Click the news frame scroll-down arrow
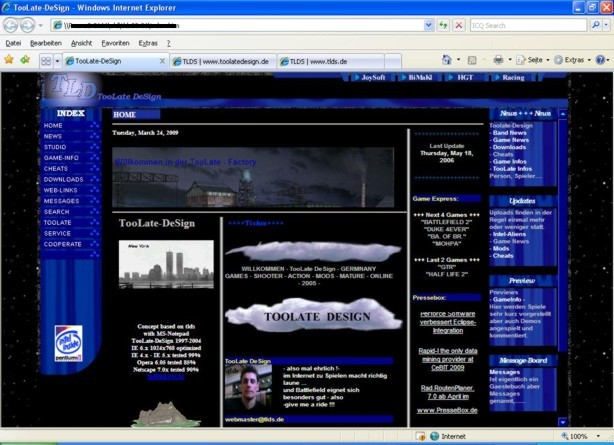The height and width of the screenshot is (445, 614). [x=563, y=422]
